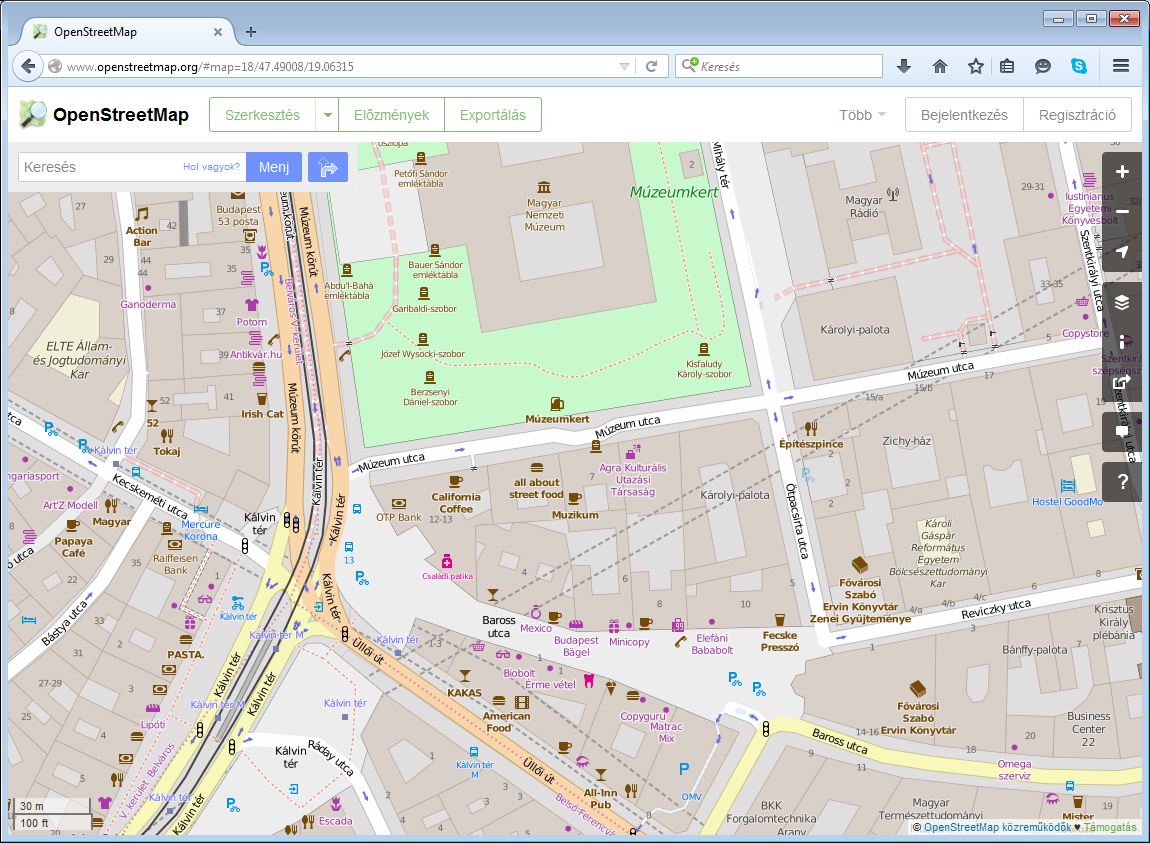The image size is (1150, 843).
Task: Open the Firefox hamburger menu
Action: pyautogui.click(x=1121, y=66)
